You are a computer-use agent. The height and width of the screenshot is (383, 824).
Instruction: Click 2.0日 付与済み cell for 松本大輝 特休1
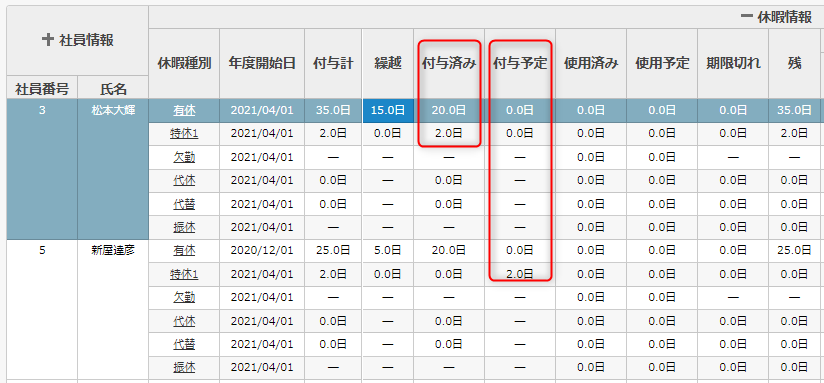(x=449, y=134)
